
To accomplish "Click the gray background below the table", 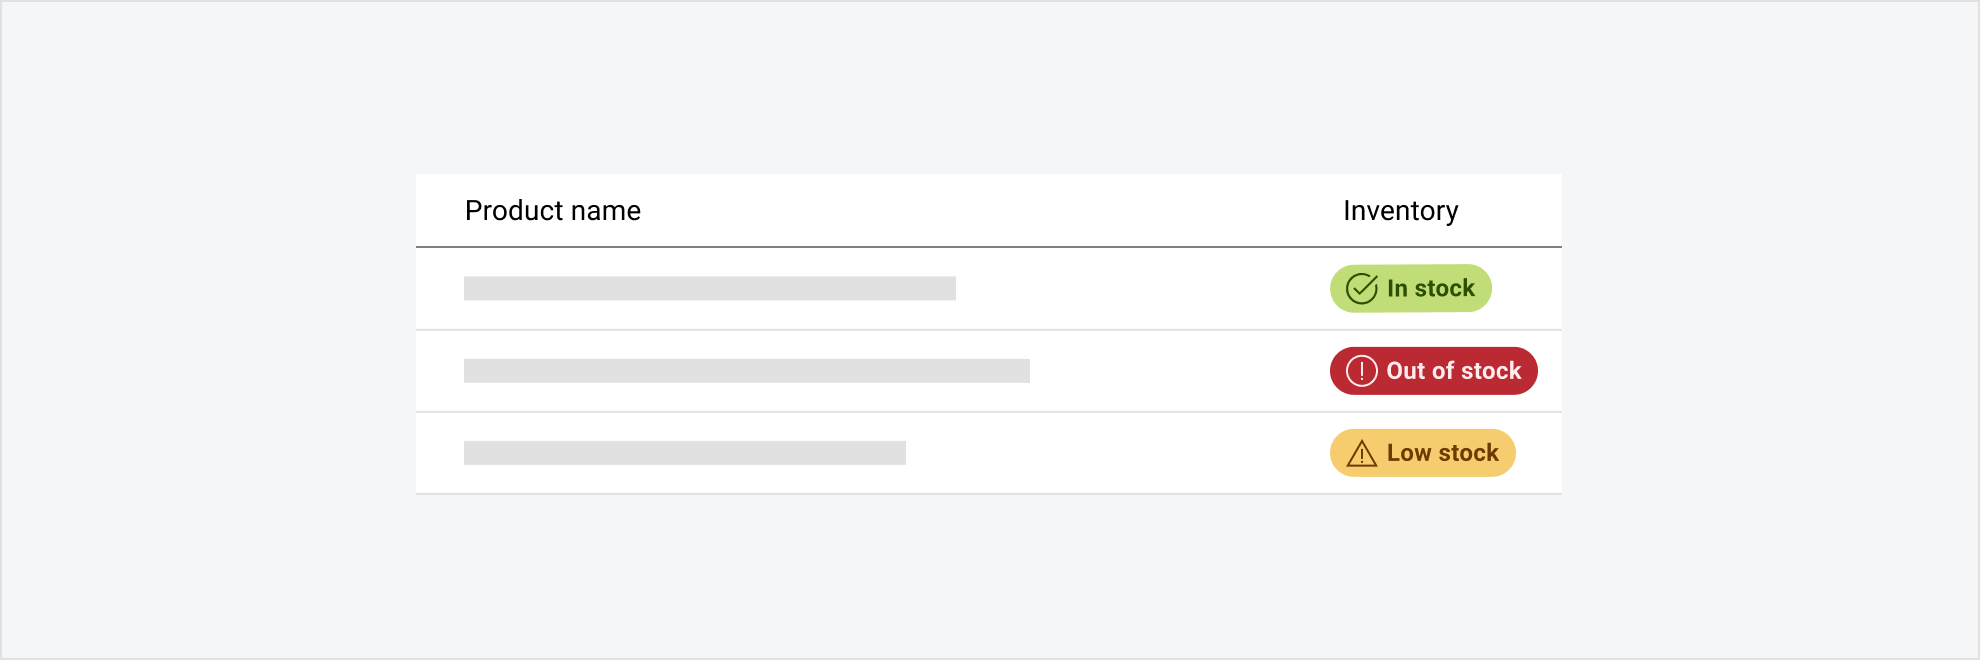I will pyautogui.click(x=990, y=580).
